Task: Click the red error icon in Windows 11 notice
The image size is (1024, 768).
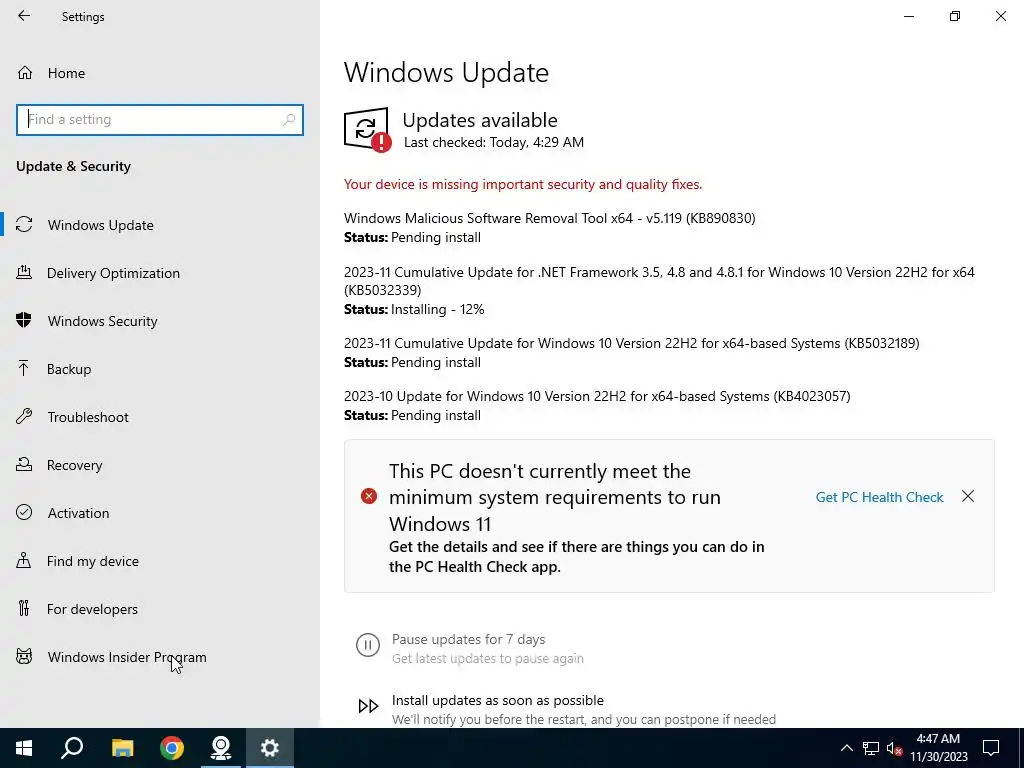Action: click(369, 496)
